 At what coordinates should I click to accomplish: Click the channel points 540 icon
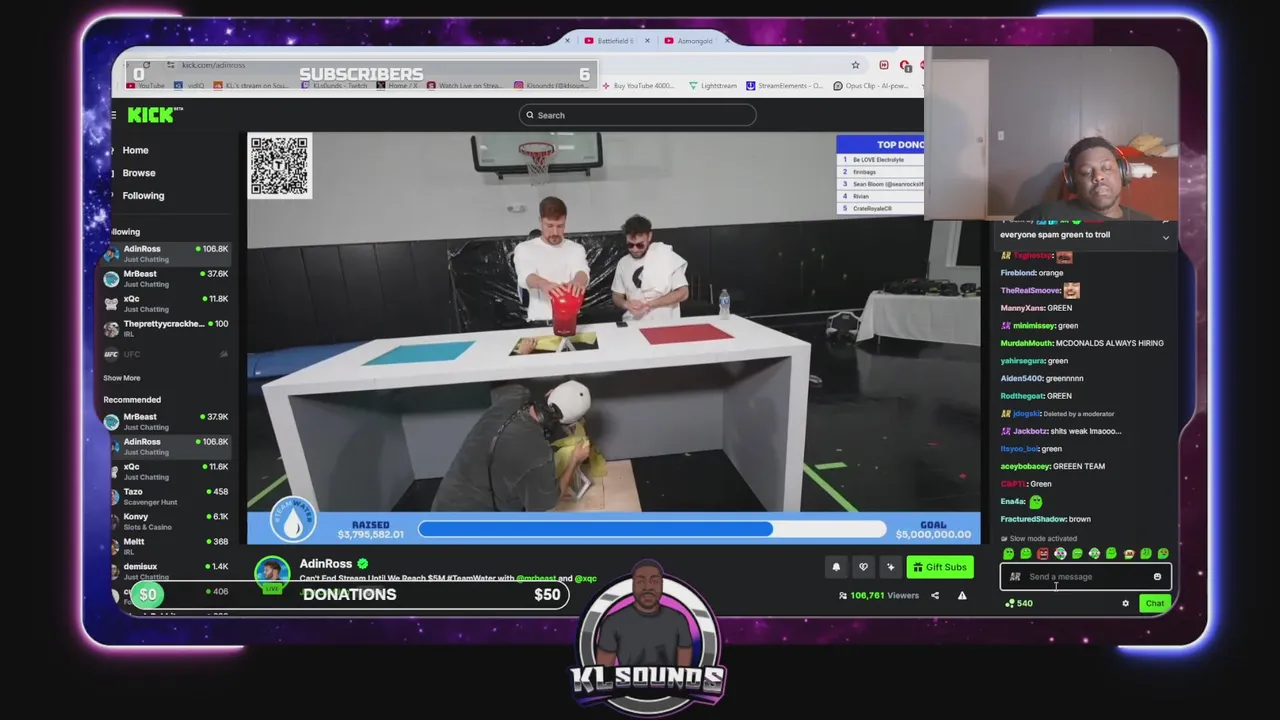(1010, 603)
